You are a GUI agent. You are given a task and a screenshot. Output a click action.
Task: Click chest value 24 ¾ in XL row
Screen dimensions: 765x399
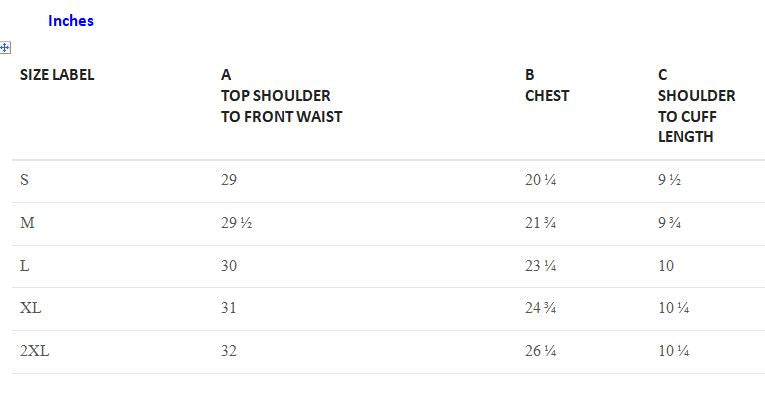tap(541, 308)
